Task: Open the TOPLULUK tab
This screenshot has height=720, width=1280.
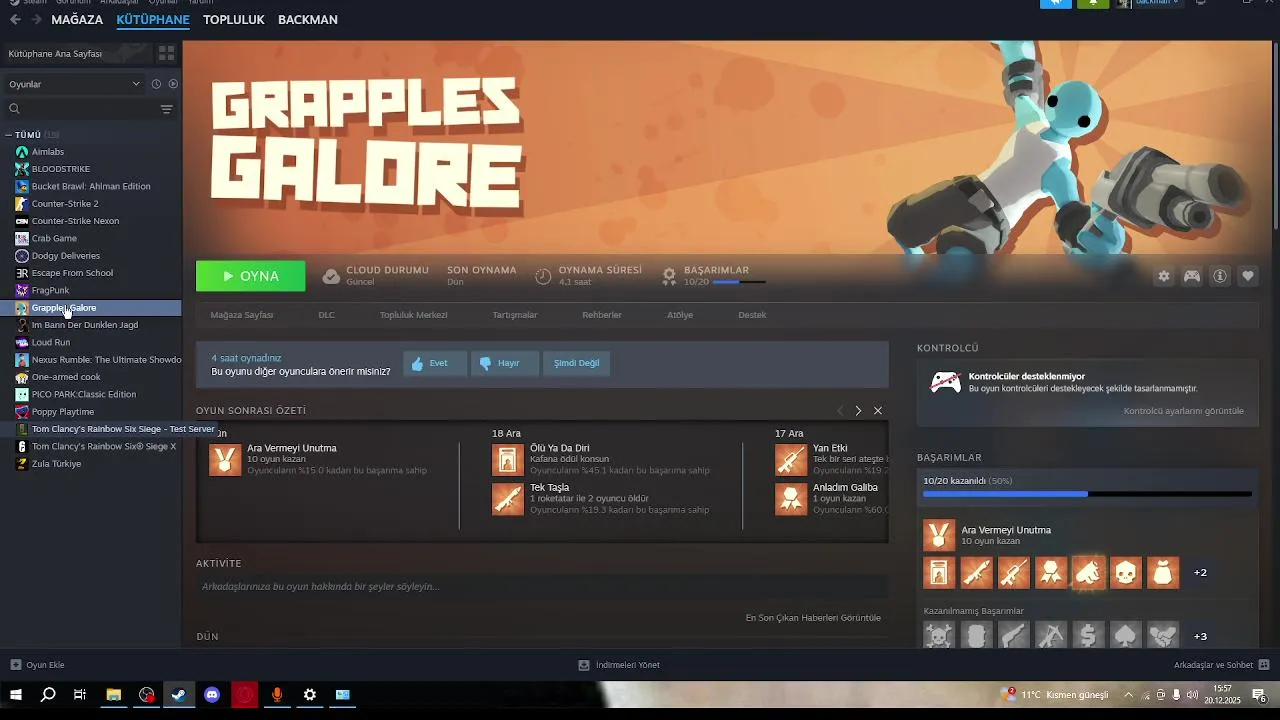Action: (234, 19)
